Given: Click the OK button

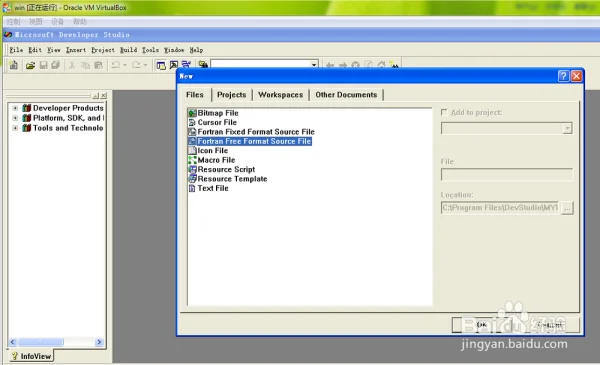Looking at the screenshot, I should [481, 325].
